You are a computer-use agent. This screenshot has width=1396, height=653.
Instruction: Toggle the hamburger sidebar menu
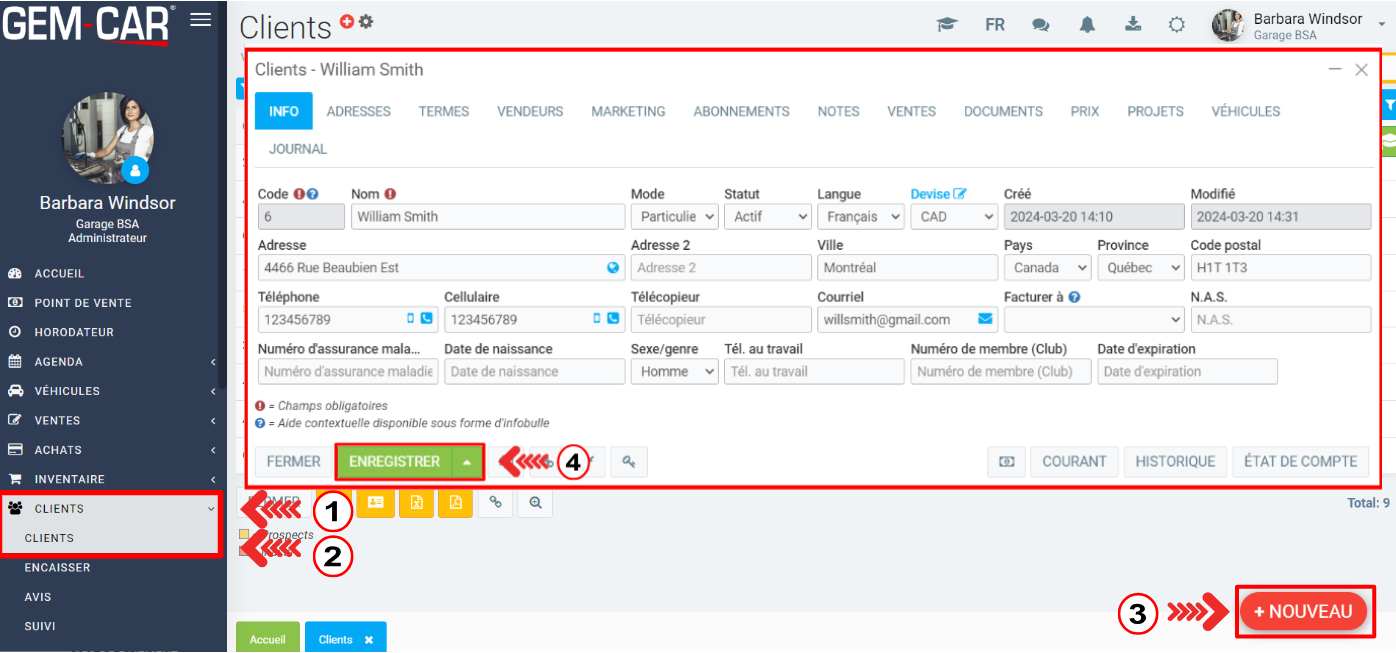[201, 19]
